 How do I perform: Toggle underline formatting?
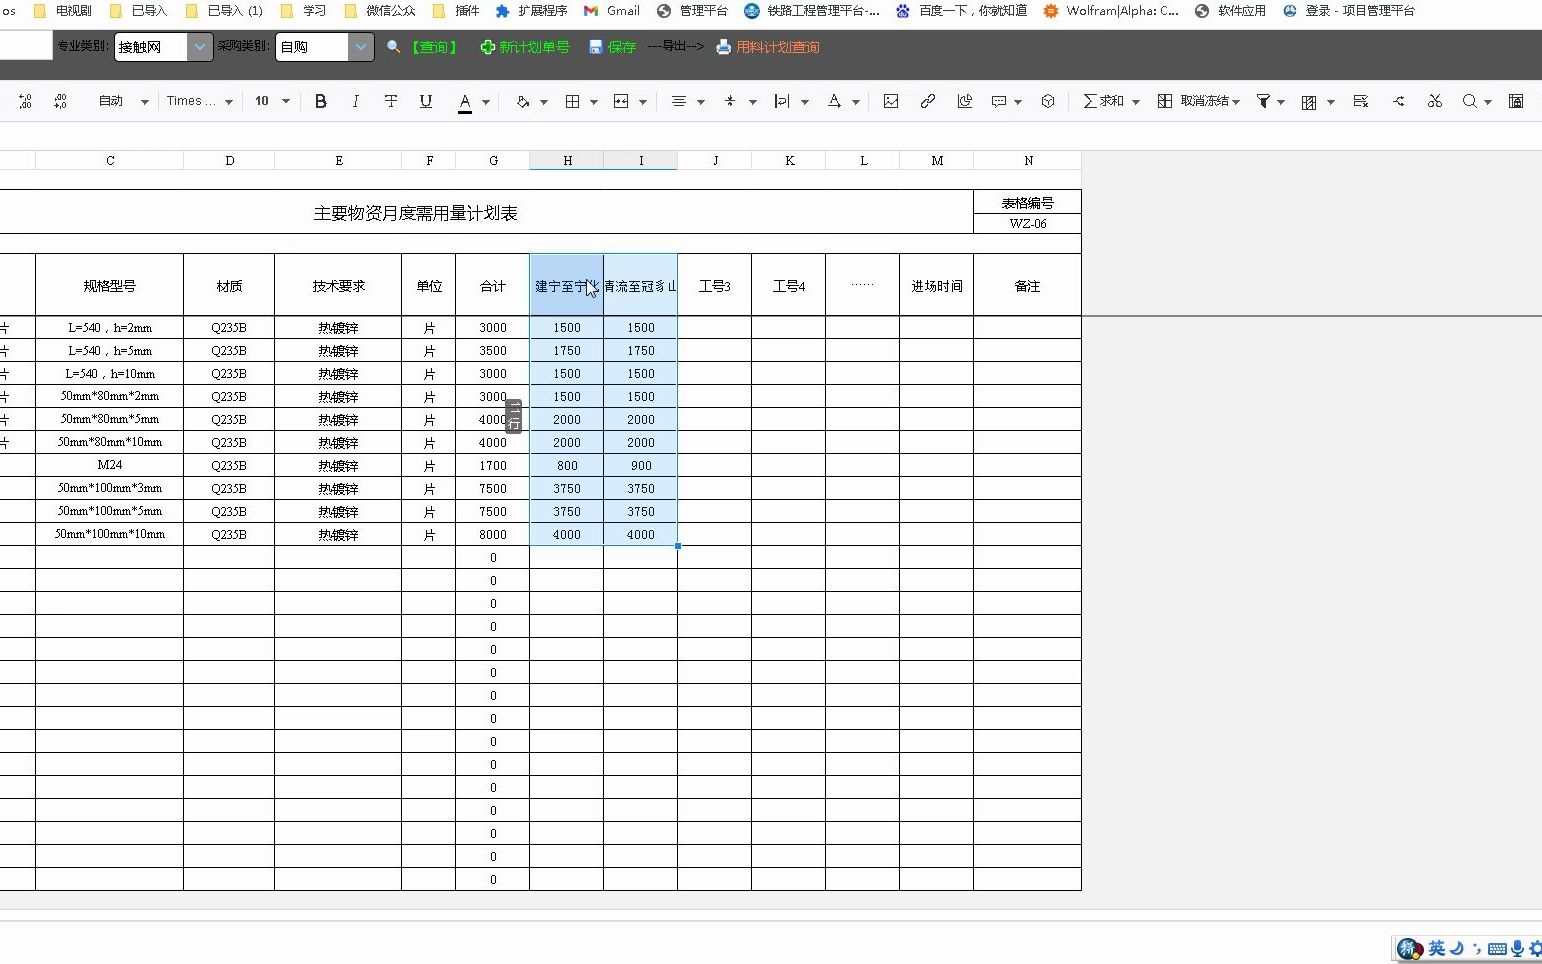click(x=426, y=101)
